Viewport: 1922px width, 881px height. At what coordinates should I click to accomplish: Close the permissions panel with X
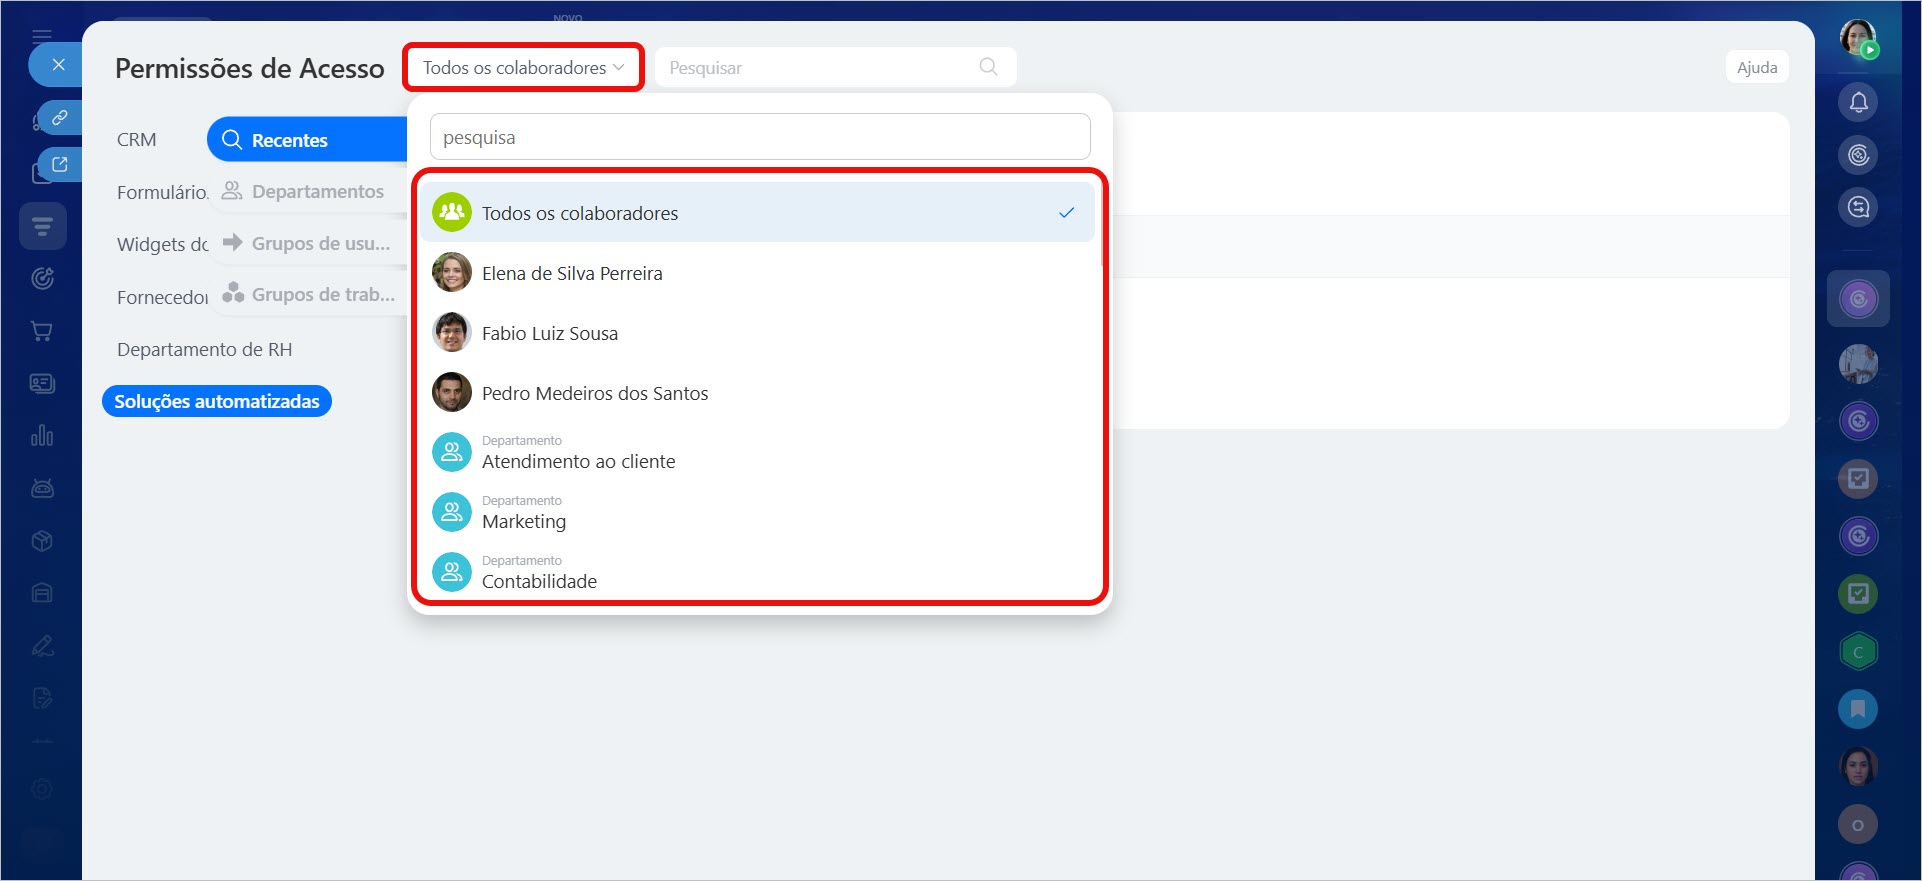59,65
